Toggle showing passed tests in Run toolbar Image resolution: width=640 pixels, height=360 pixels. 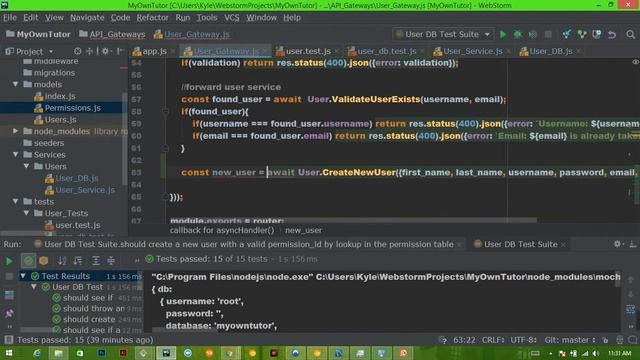coord(28,260)
